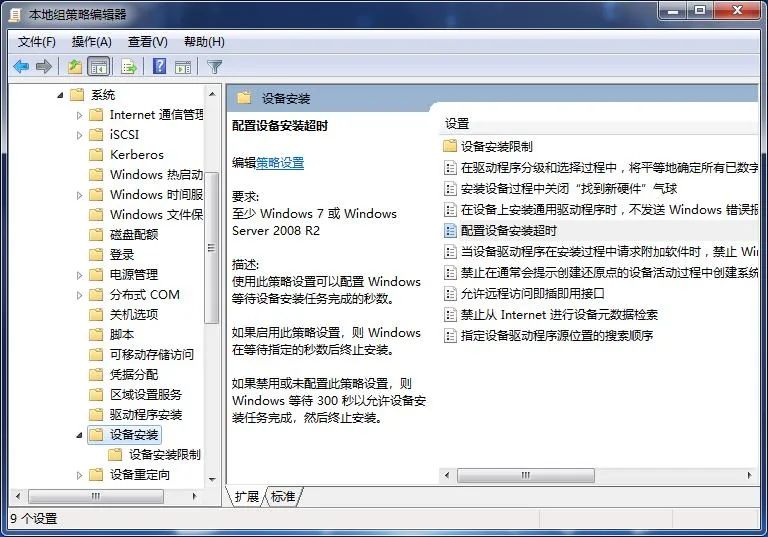The width and height of the screenshot is (768, 537).
Task: Expand the iSCSI tree node
Action: (79, 135)
